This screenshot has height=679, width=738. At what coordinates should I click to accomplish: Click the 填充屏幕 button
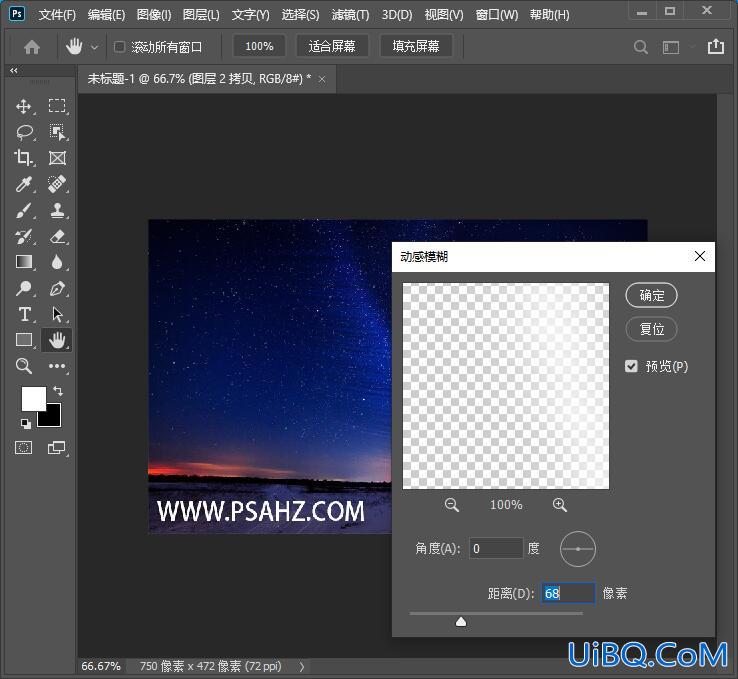[416, 47]
